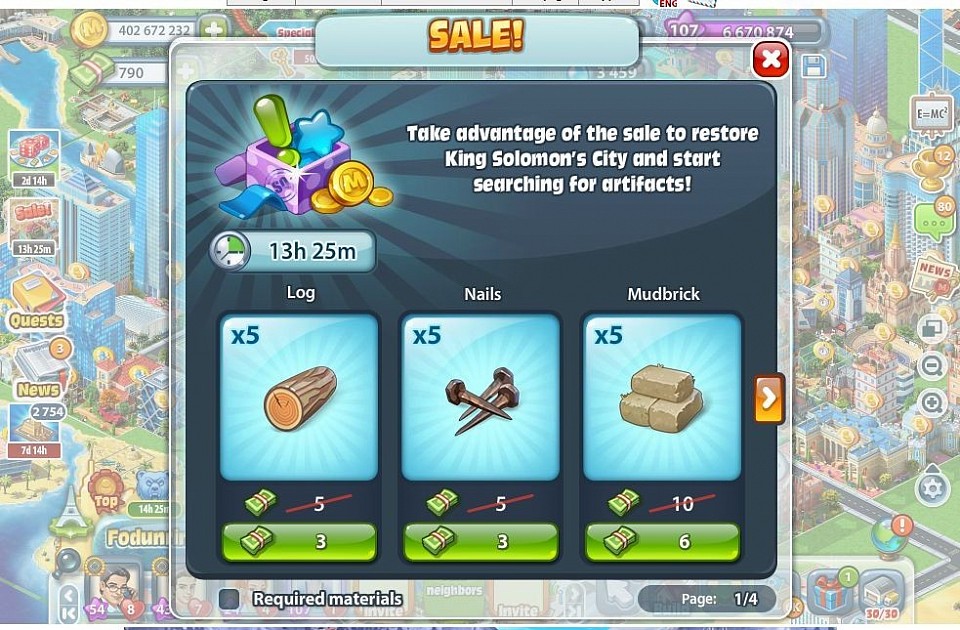Go to next sale page arrow
960x630 pixels.
click(x=769, y=399)
